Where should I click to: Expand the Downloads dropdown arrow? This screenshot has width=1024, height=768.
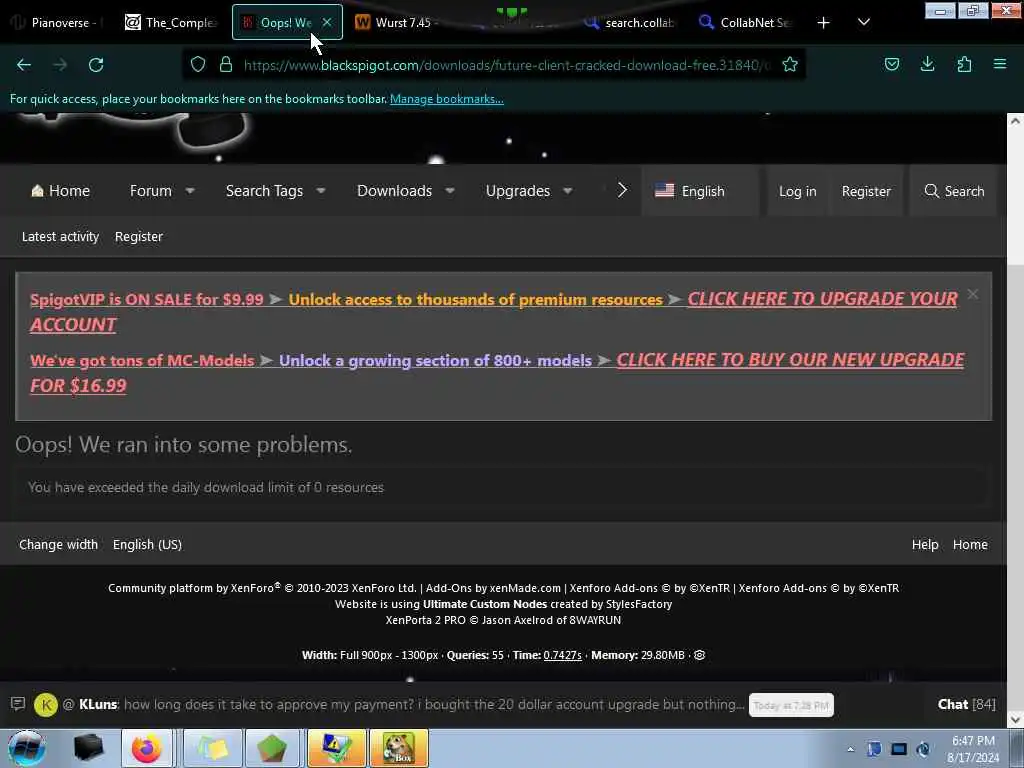pos(450,191)
